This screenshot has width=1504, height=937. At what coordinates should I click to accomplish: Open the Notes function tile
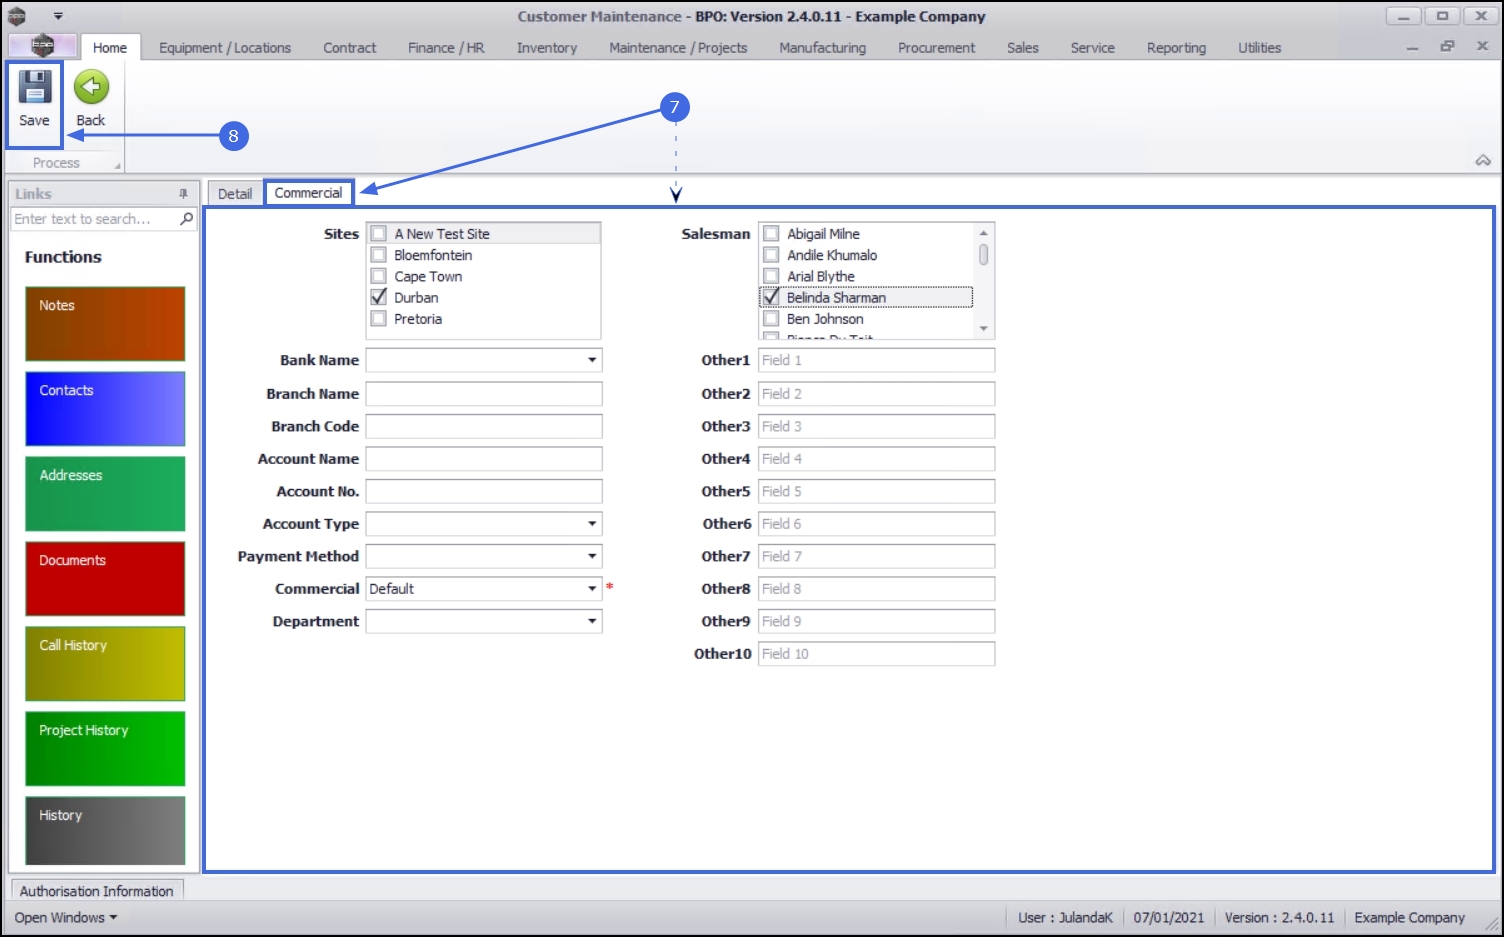(x=105, y=324)
